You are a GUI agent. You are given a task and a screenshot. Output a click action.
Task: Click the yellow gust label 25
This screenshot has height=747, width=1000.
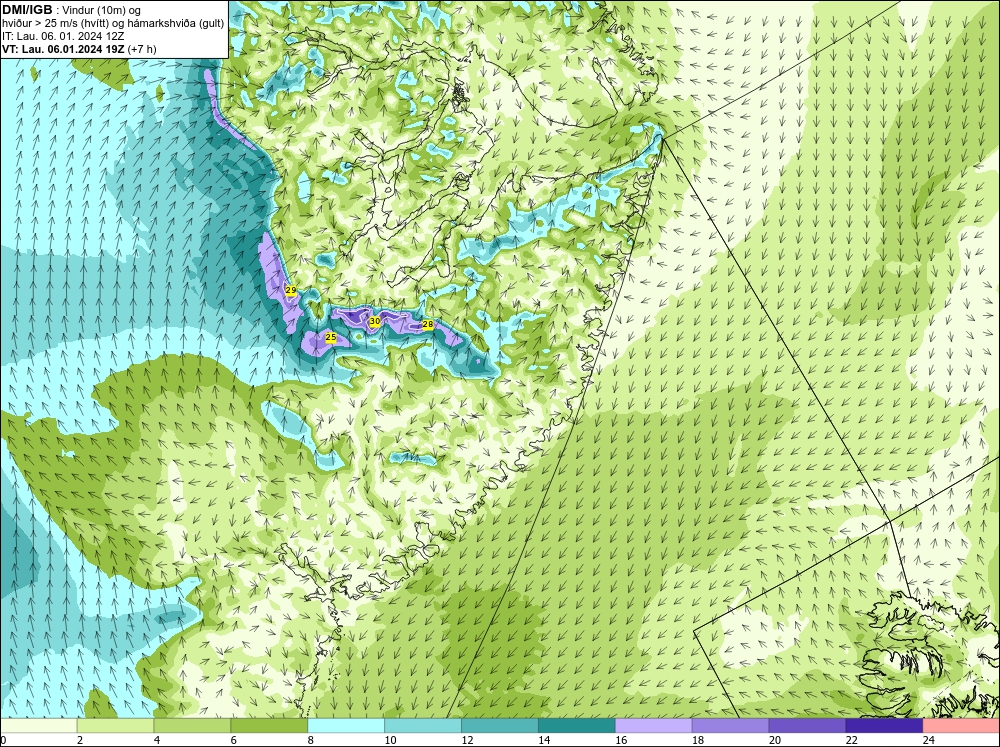pyautogui.click(x=330, y=337)
